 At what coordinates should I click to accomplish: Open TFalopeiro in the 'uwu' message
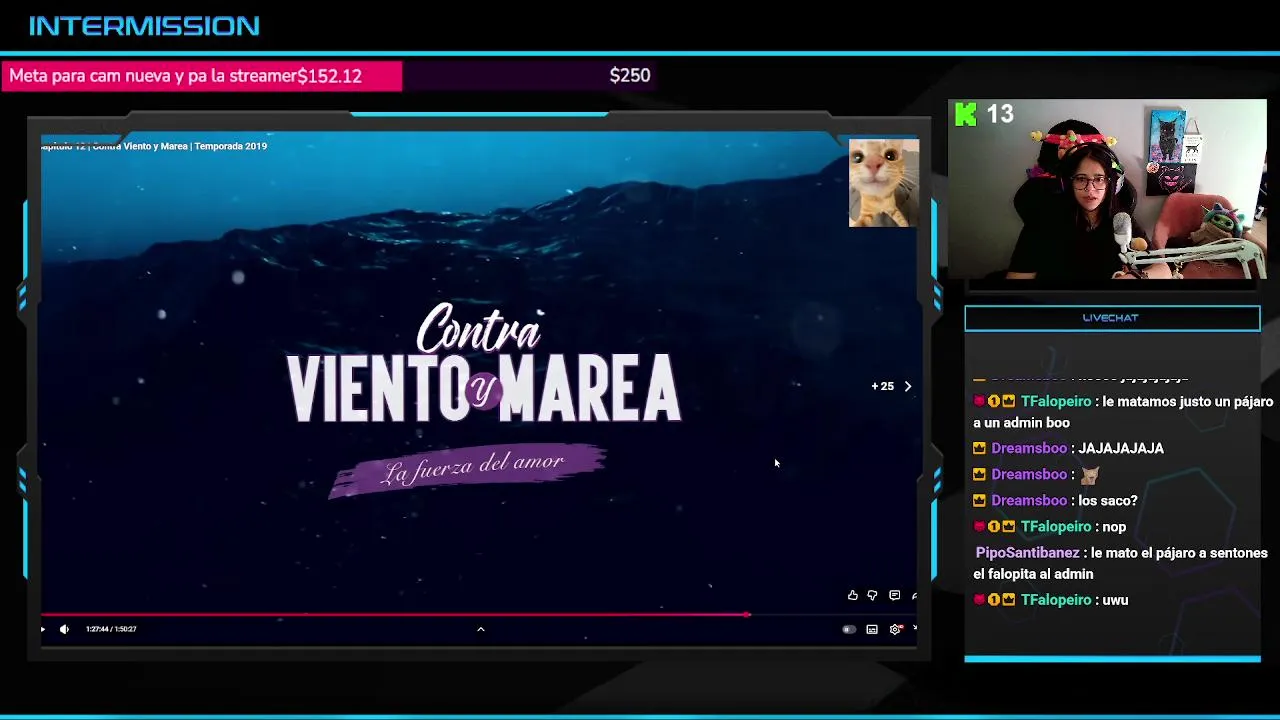coord(1056,600)
